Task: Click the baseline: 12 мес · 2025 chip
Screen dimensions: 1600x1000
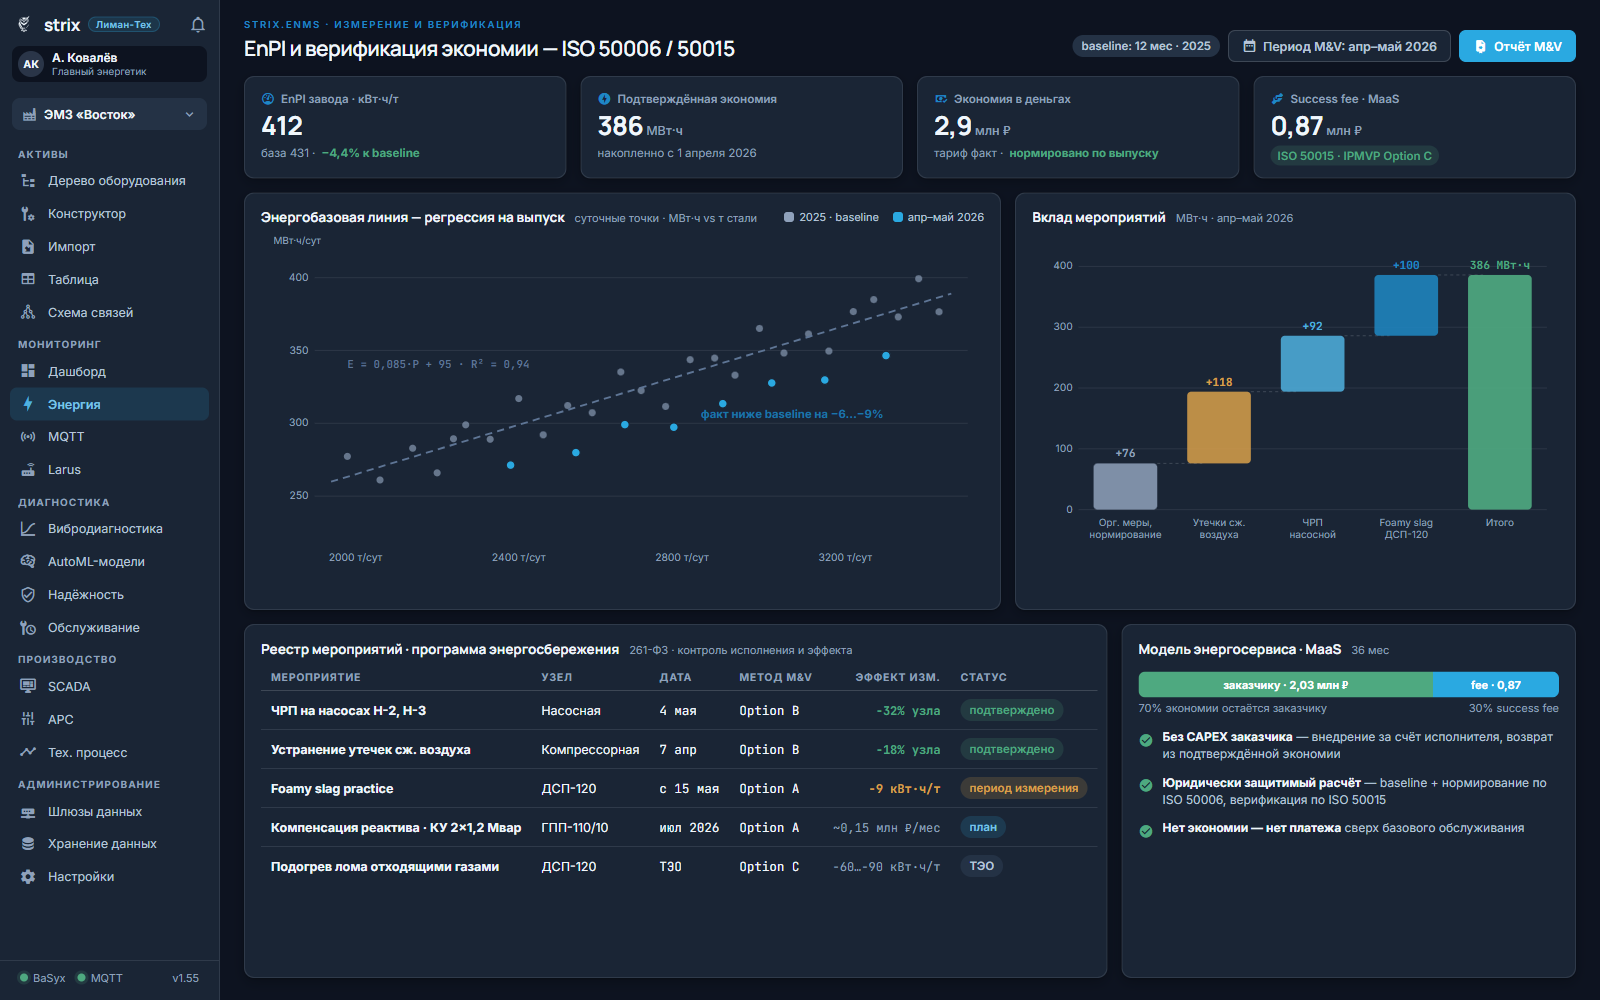Action: click(1145, 46)
